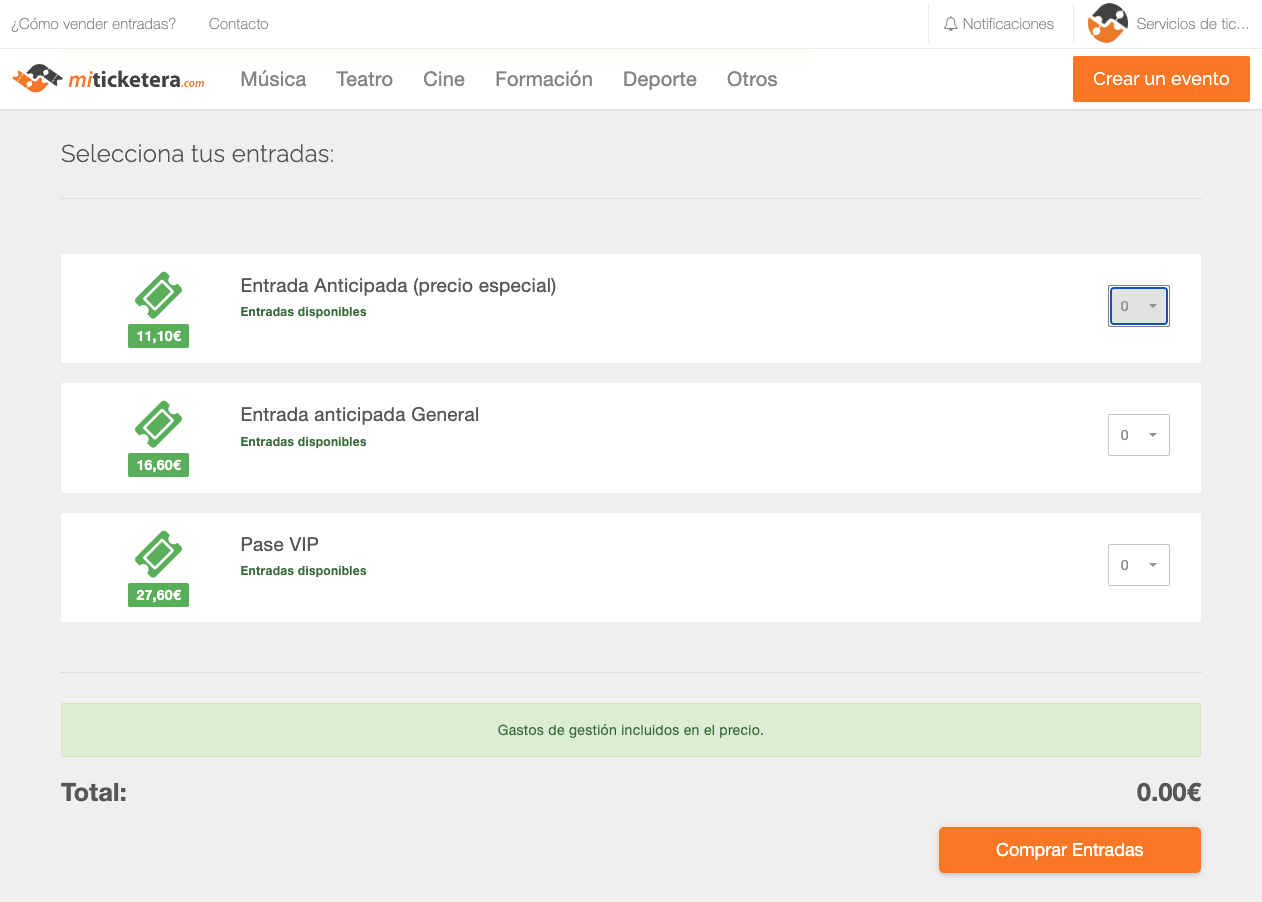Select the Deporte category

(x=659, y=79)
